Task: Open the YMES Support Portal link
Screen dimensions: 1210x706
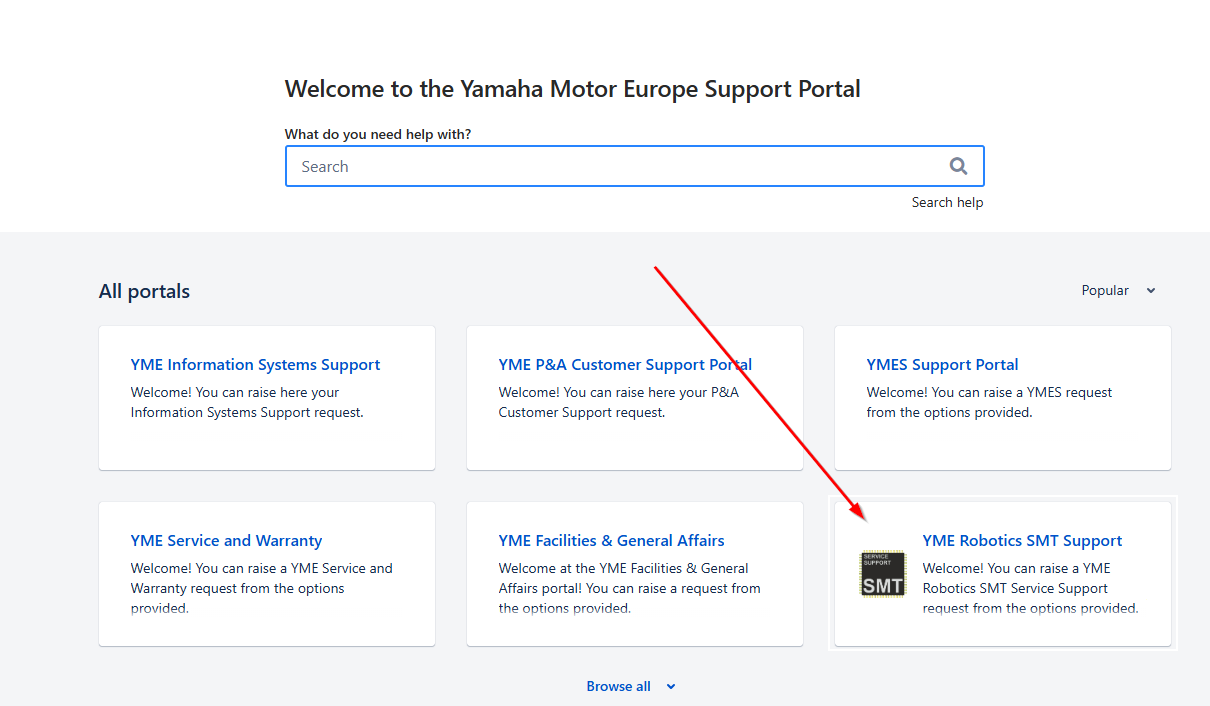Action: (942, 365)
